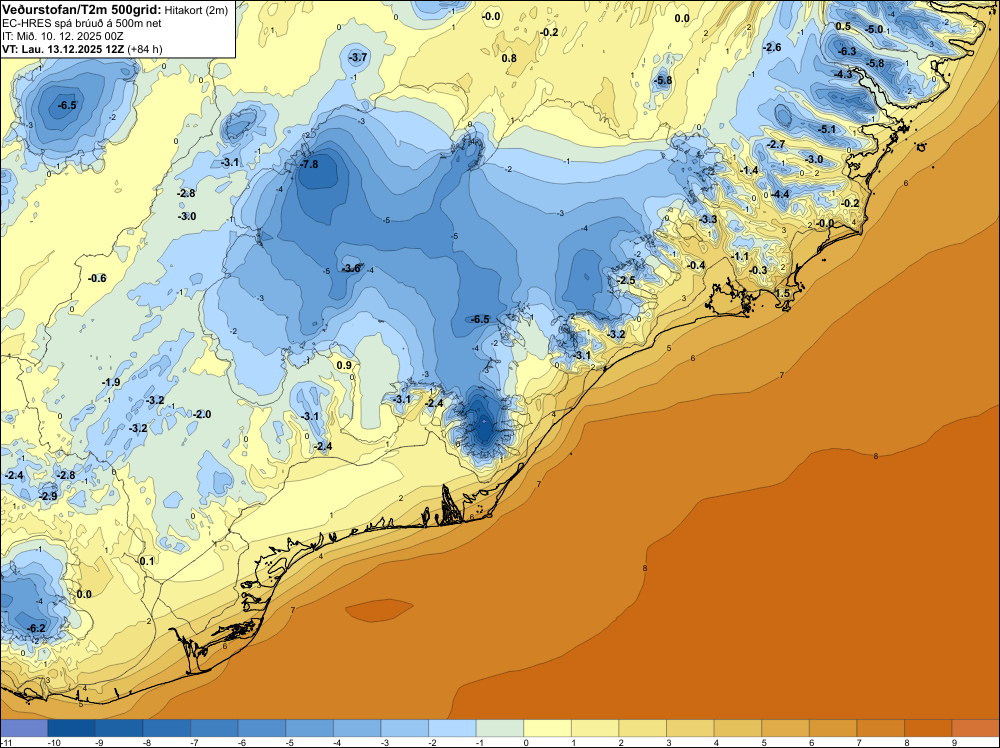Select legend swatch between 0 and 1
The height and width of the screenshot is (748, 1000).
[x=548, y=728]
